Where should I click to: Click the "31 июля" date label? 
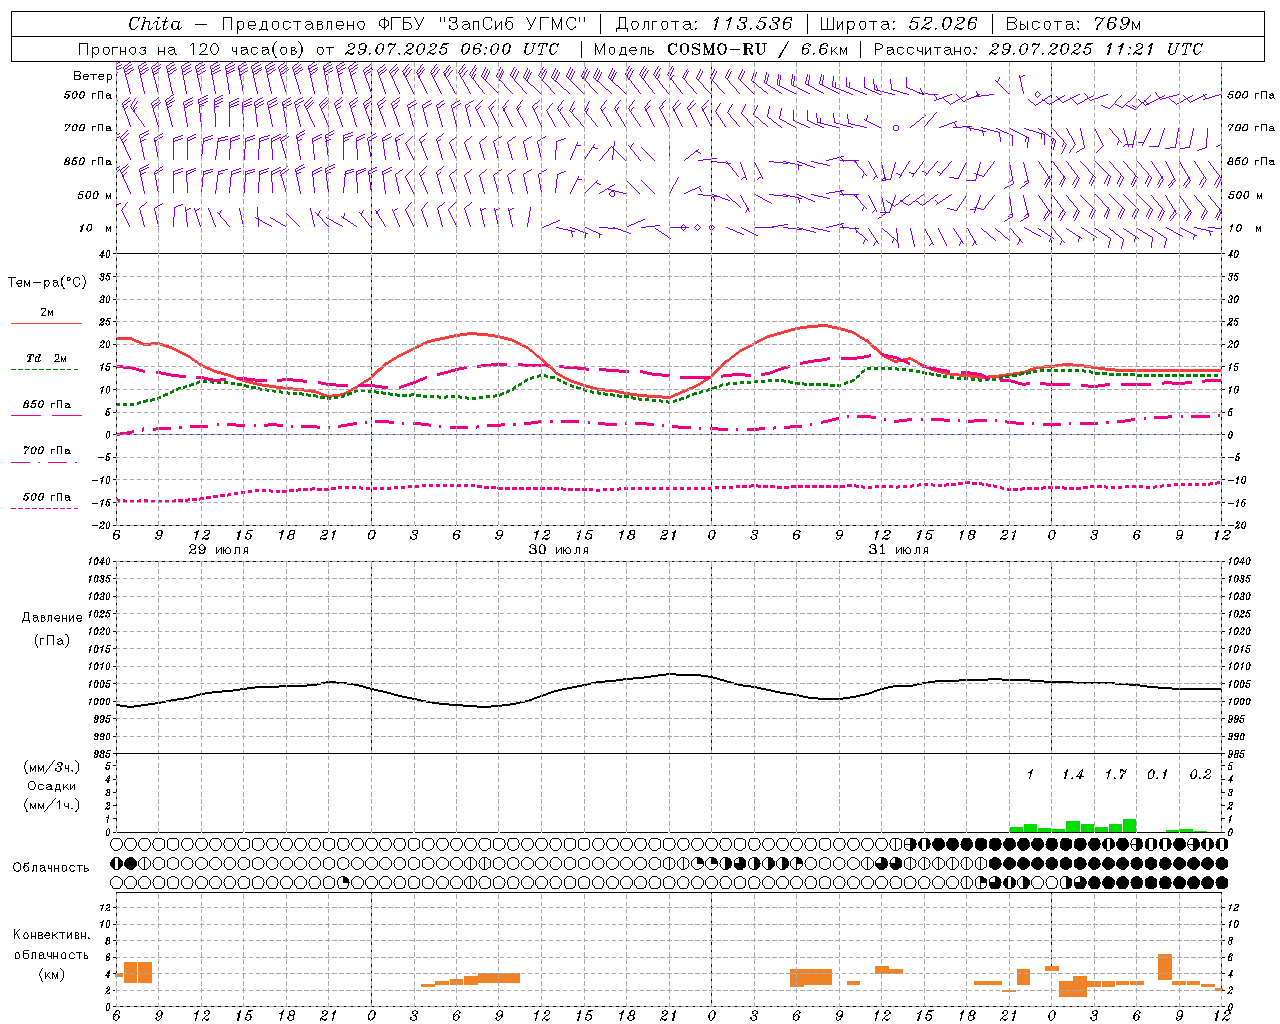click(898, 550)
